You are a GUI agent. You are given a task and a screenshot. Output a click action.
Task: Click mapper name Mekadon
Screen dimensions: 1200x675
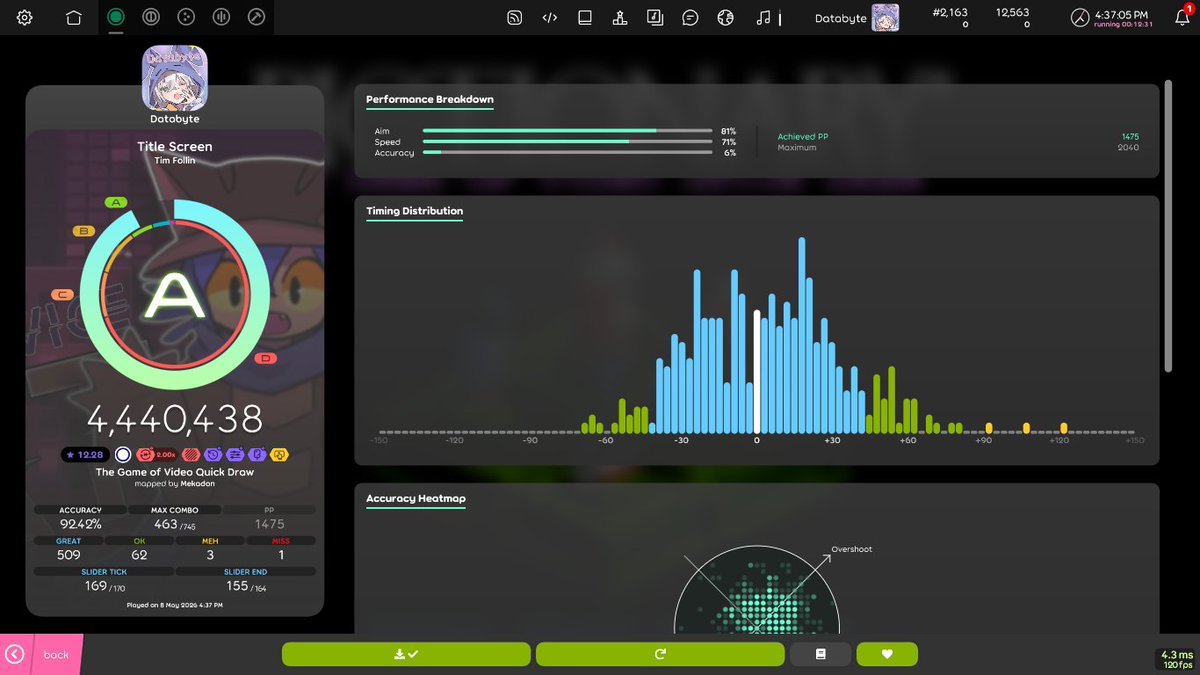197,483
